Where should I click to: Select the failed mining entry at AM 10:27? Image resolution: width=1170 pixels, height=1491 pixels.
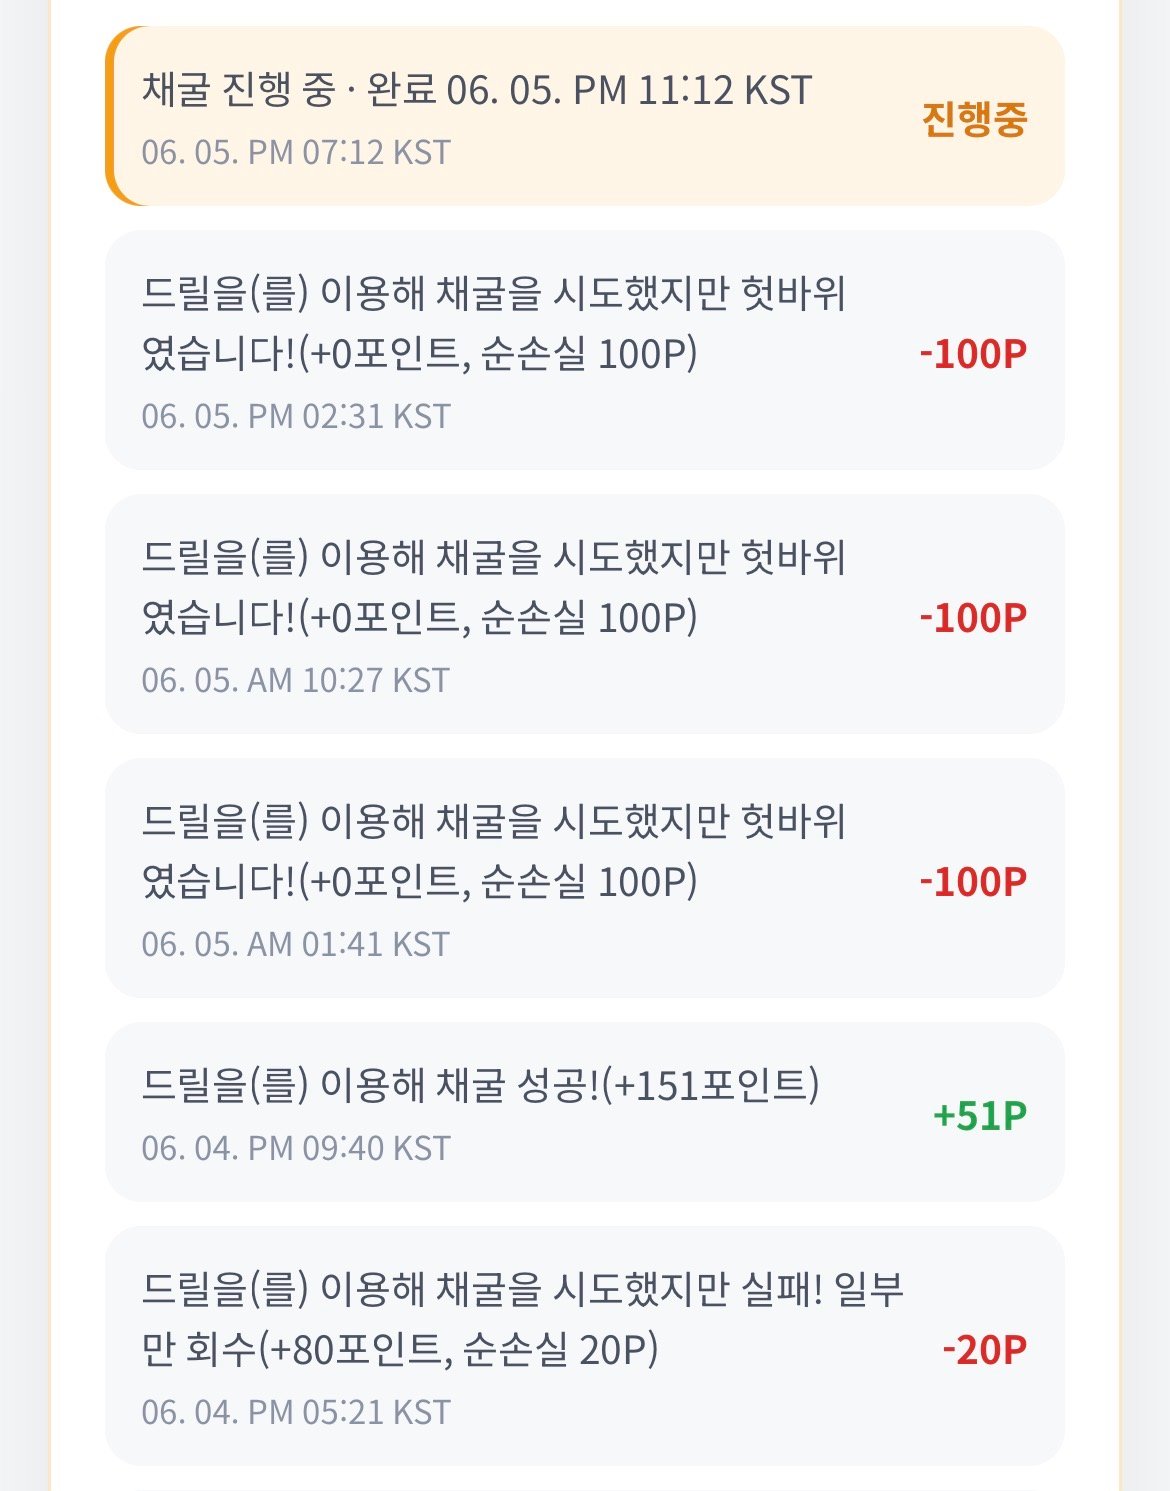click(x=585, y=614)
